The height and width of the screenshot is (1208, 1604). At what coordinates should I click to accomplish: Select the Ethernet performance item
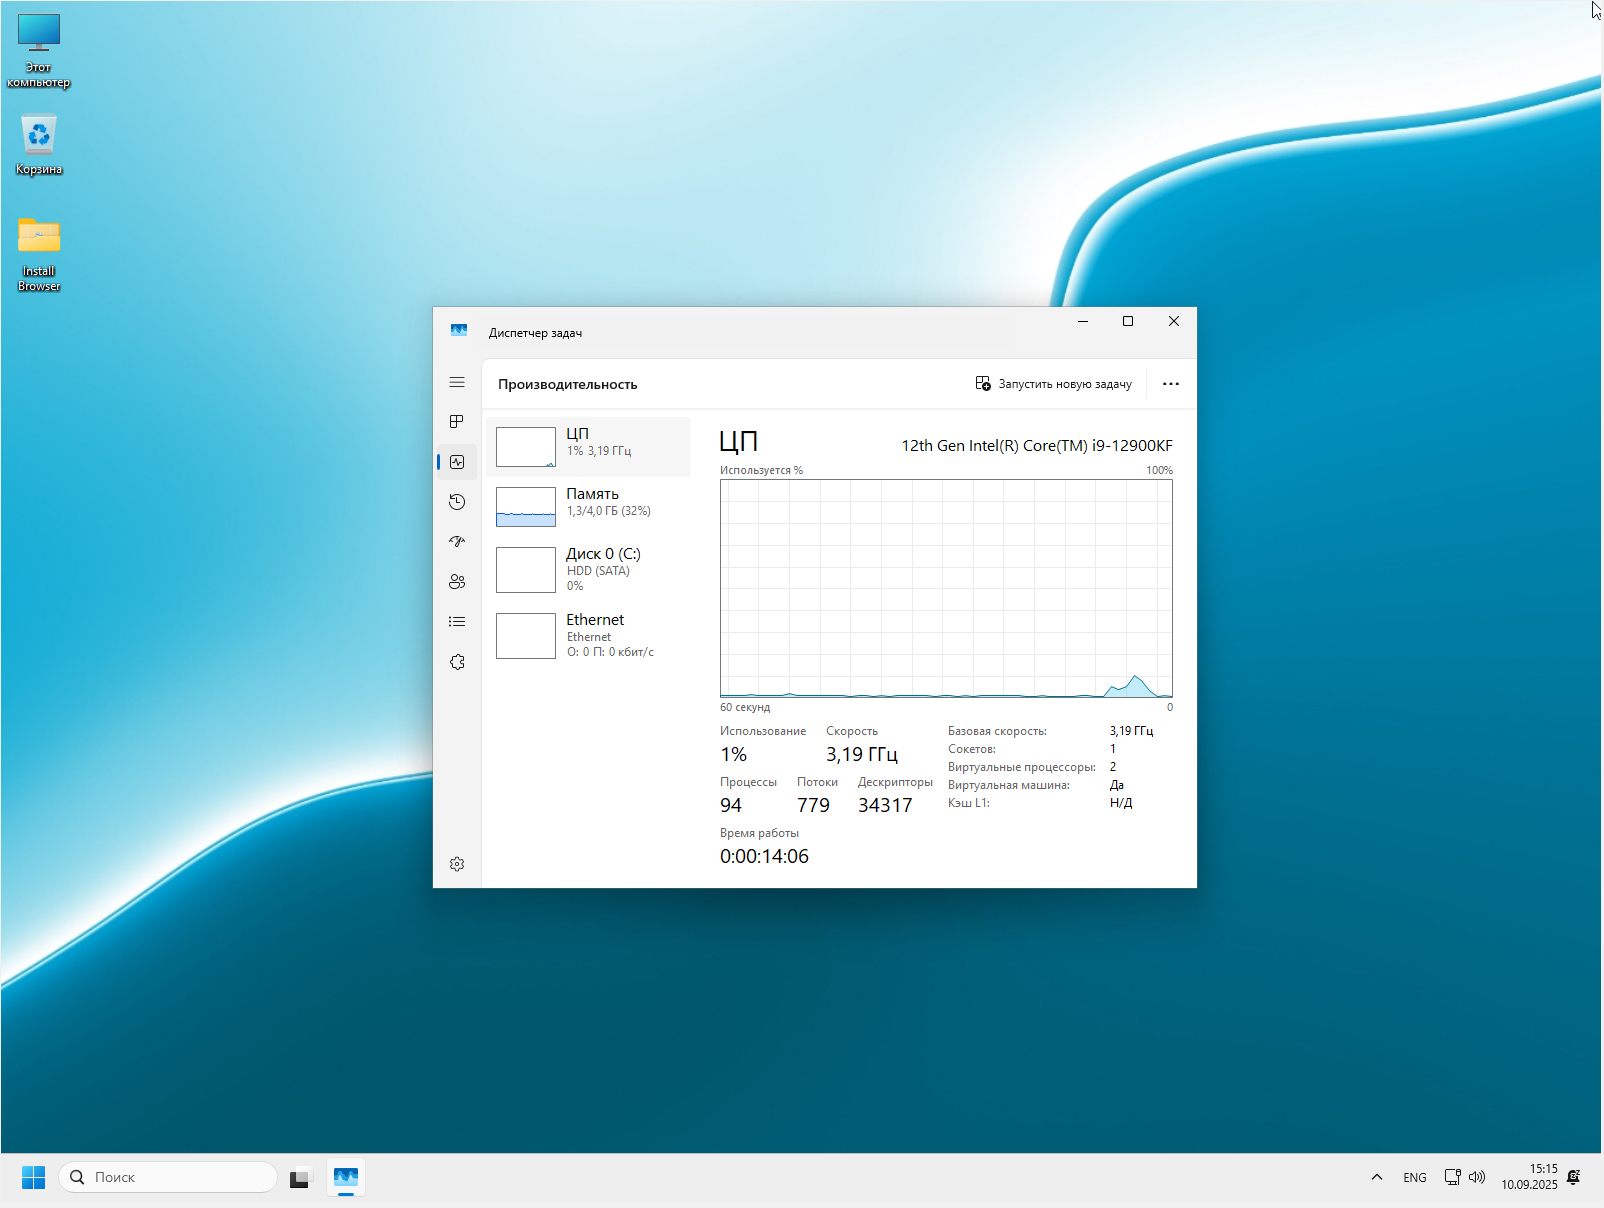588,635
